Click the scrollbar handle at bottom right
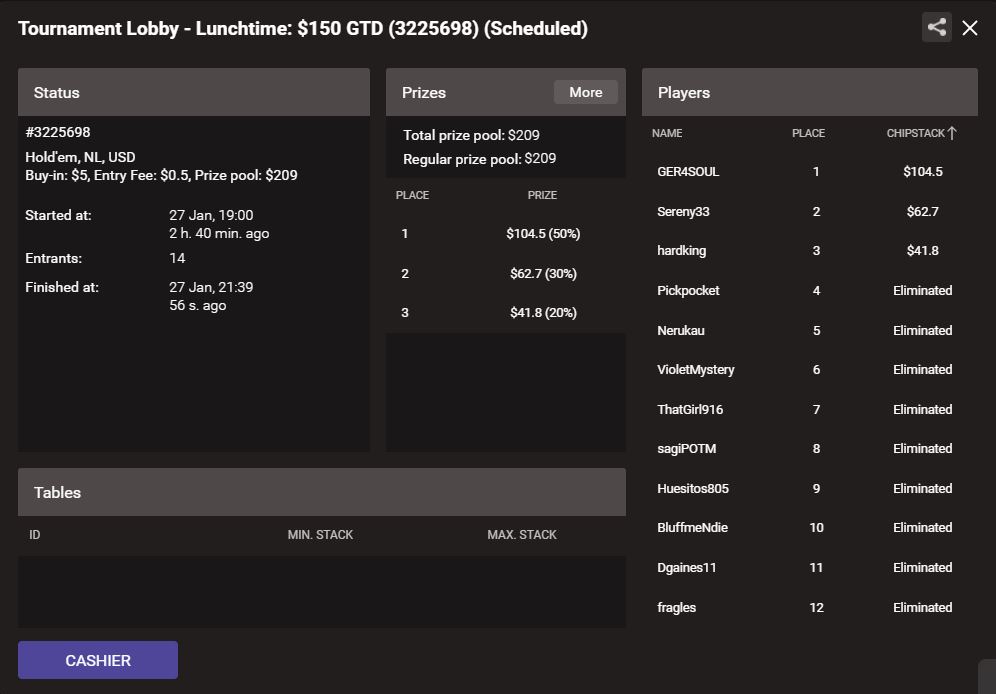 (987, 676)
